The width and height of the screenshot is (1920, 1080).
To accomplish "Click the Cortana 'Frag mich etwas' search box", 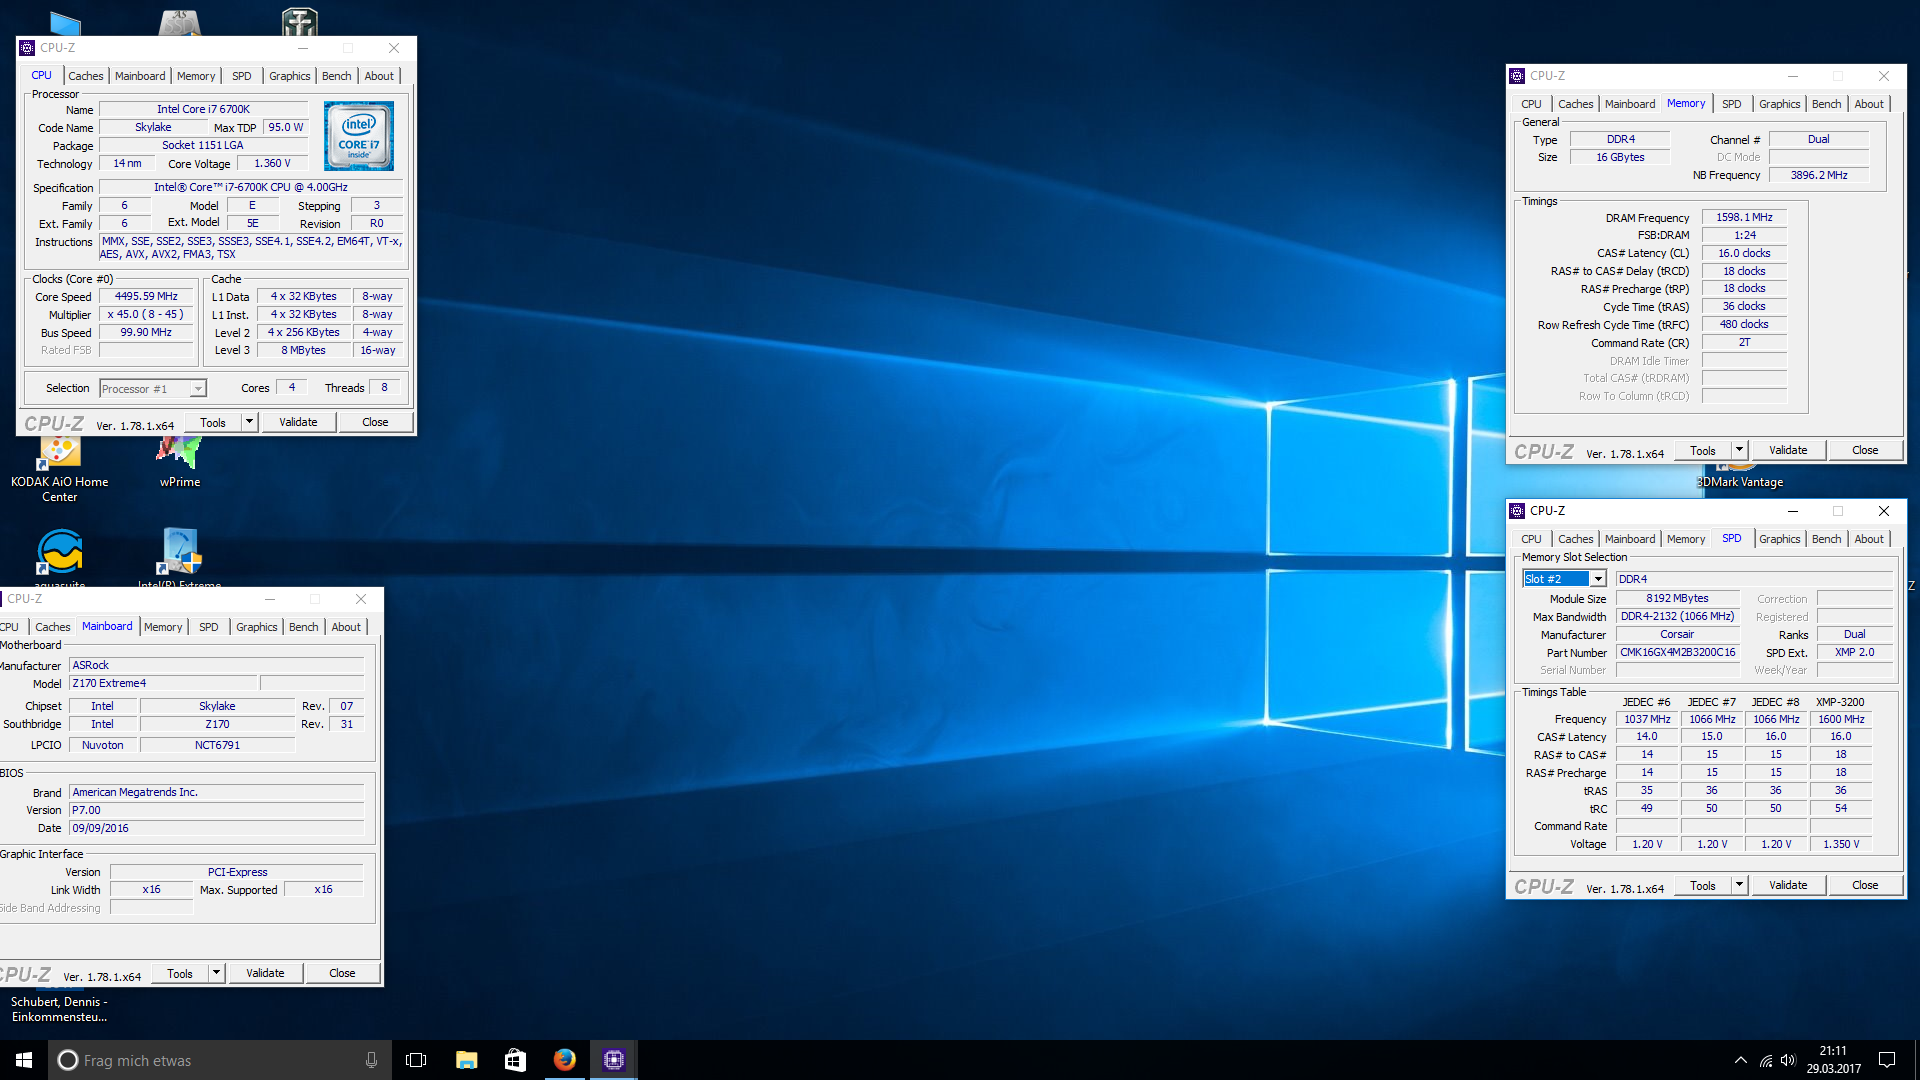I will (x=218, y=1060).
